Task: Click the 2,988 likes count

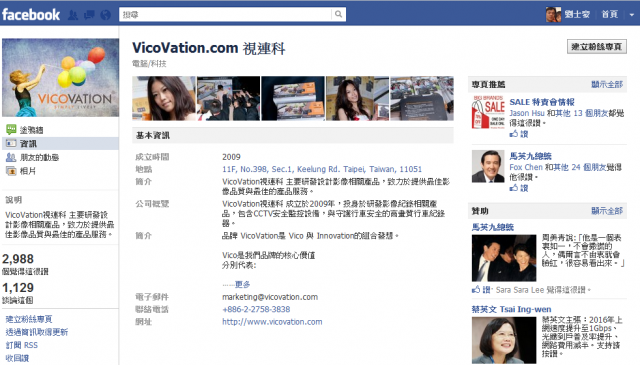Action: tap(18, 259)
